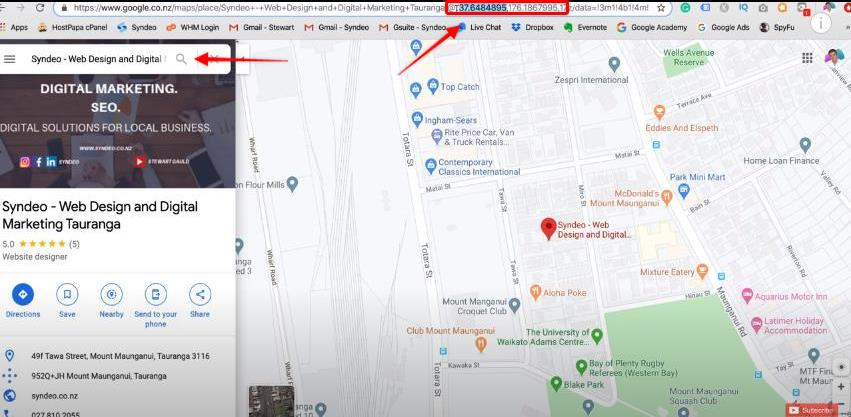The width and height of the screenshot is (851, 417).
Task: Open the Google apps grid icon
Action: point(807,58)
